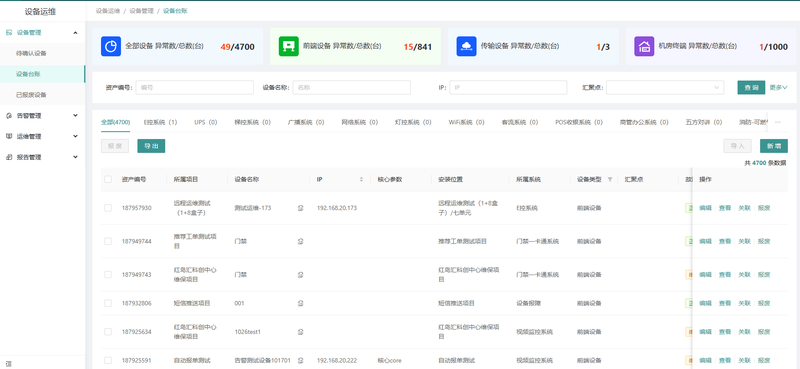Click the grey 报废 button above the table
Image resolution: width=800 pixels, height=369 pixels.
[115, 146]
